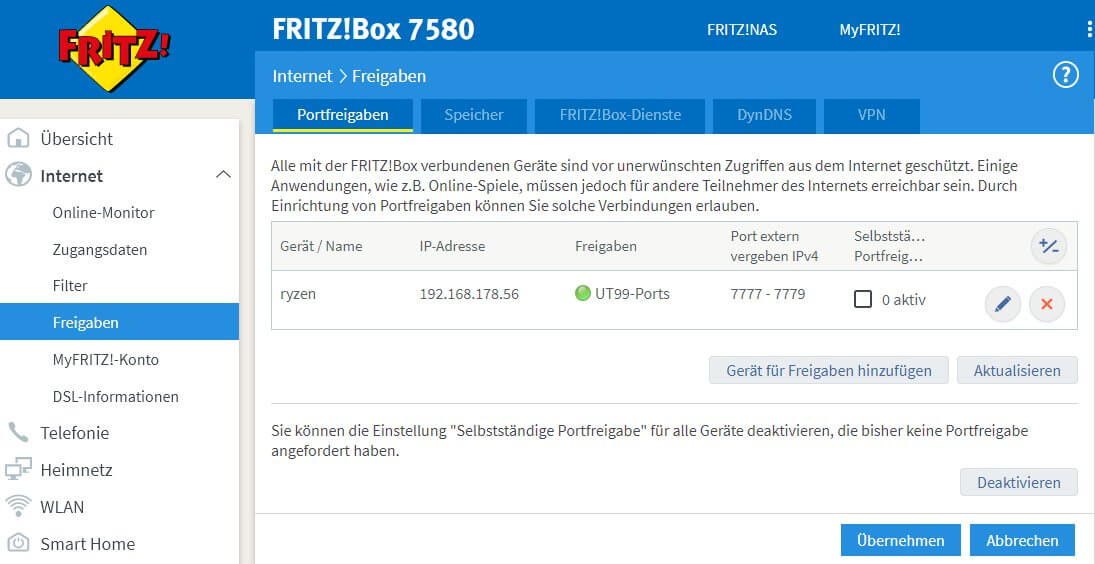1095x564 pixels.
Task: Click the Internet globe icon
Action: pyautogui.click(x=18, y=175)
